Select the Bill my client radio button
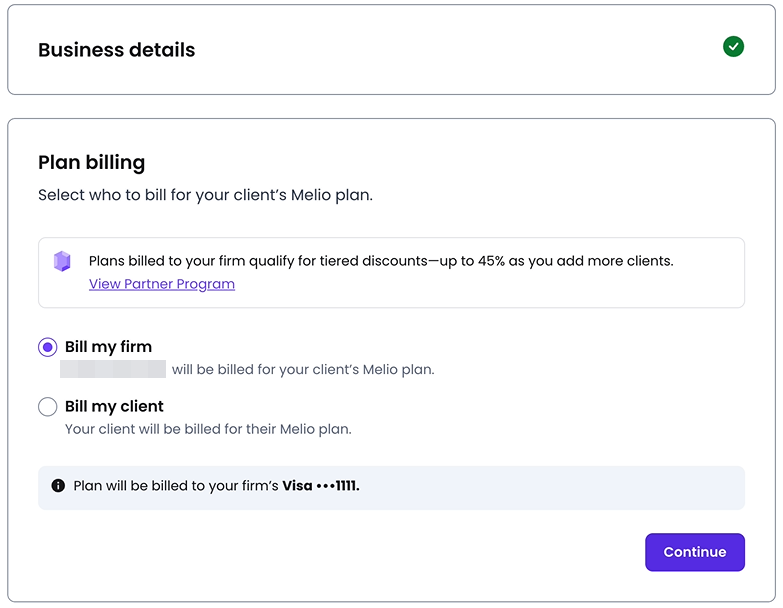This screenshot has width=783, height=608. (47, 407)
